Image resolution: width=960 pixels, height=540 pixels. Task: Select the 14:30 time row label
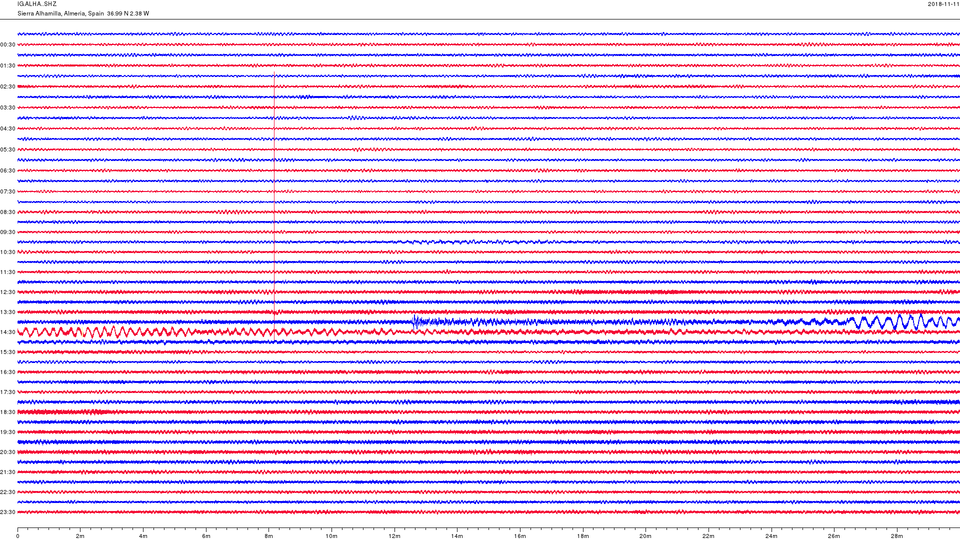click(x=7, y=332)
